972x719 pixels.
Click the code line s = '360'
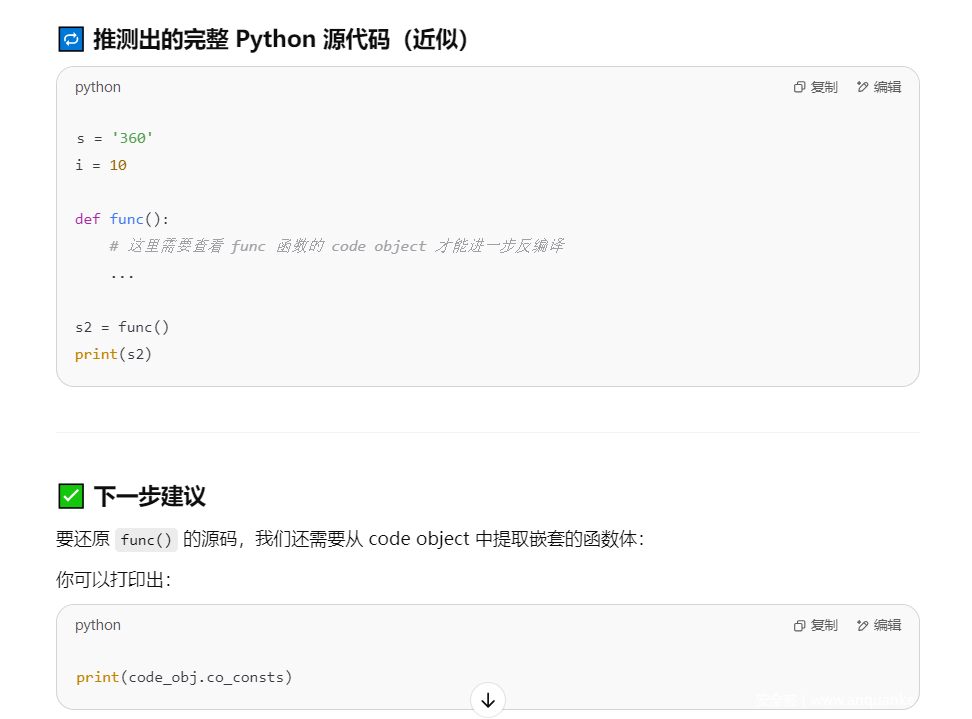[x=114, y=138]
